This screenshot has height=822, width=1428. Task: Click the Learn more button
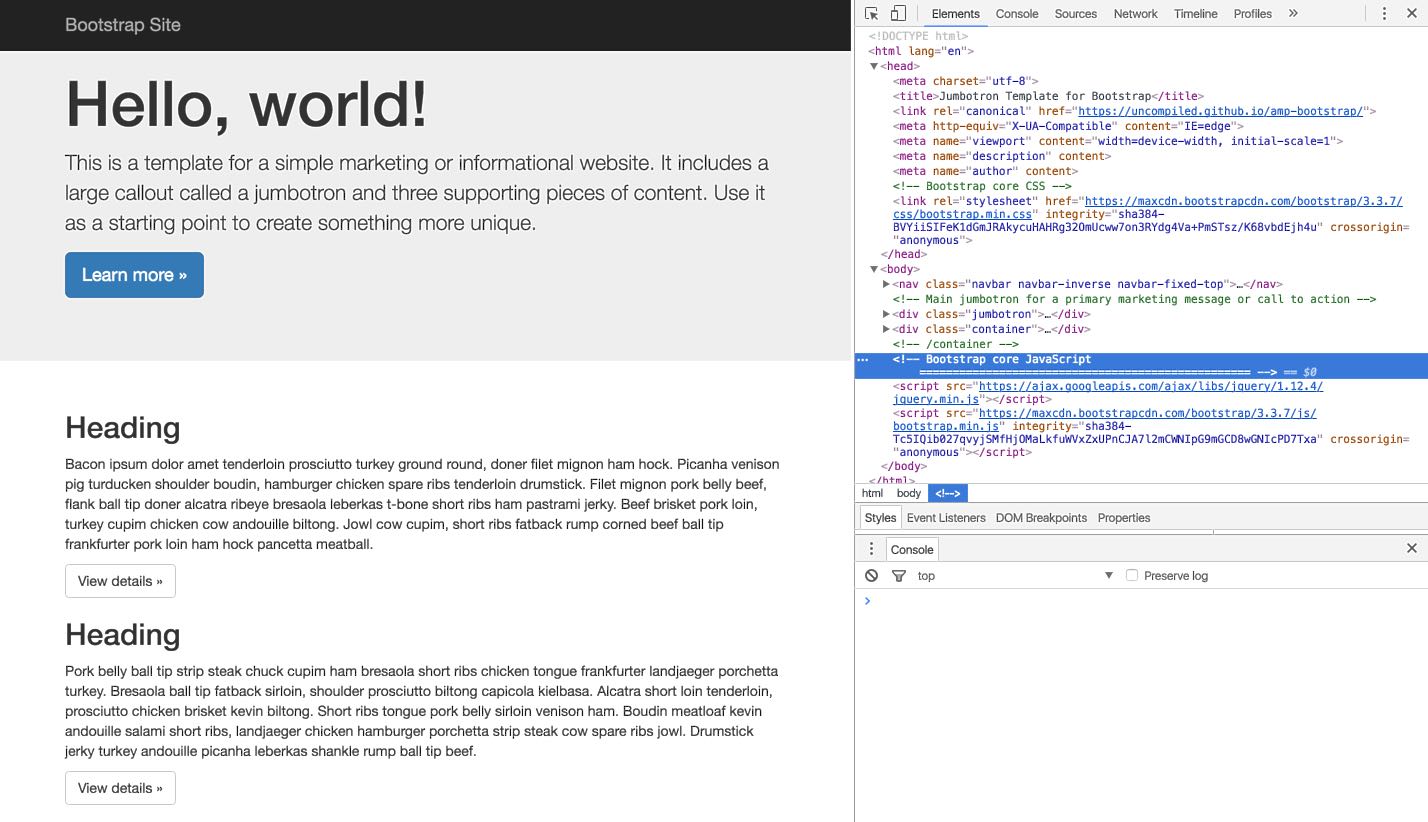point(134,275)
